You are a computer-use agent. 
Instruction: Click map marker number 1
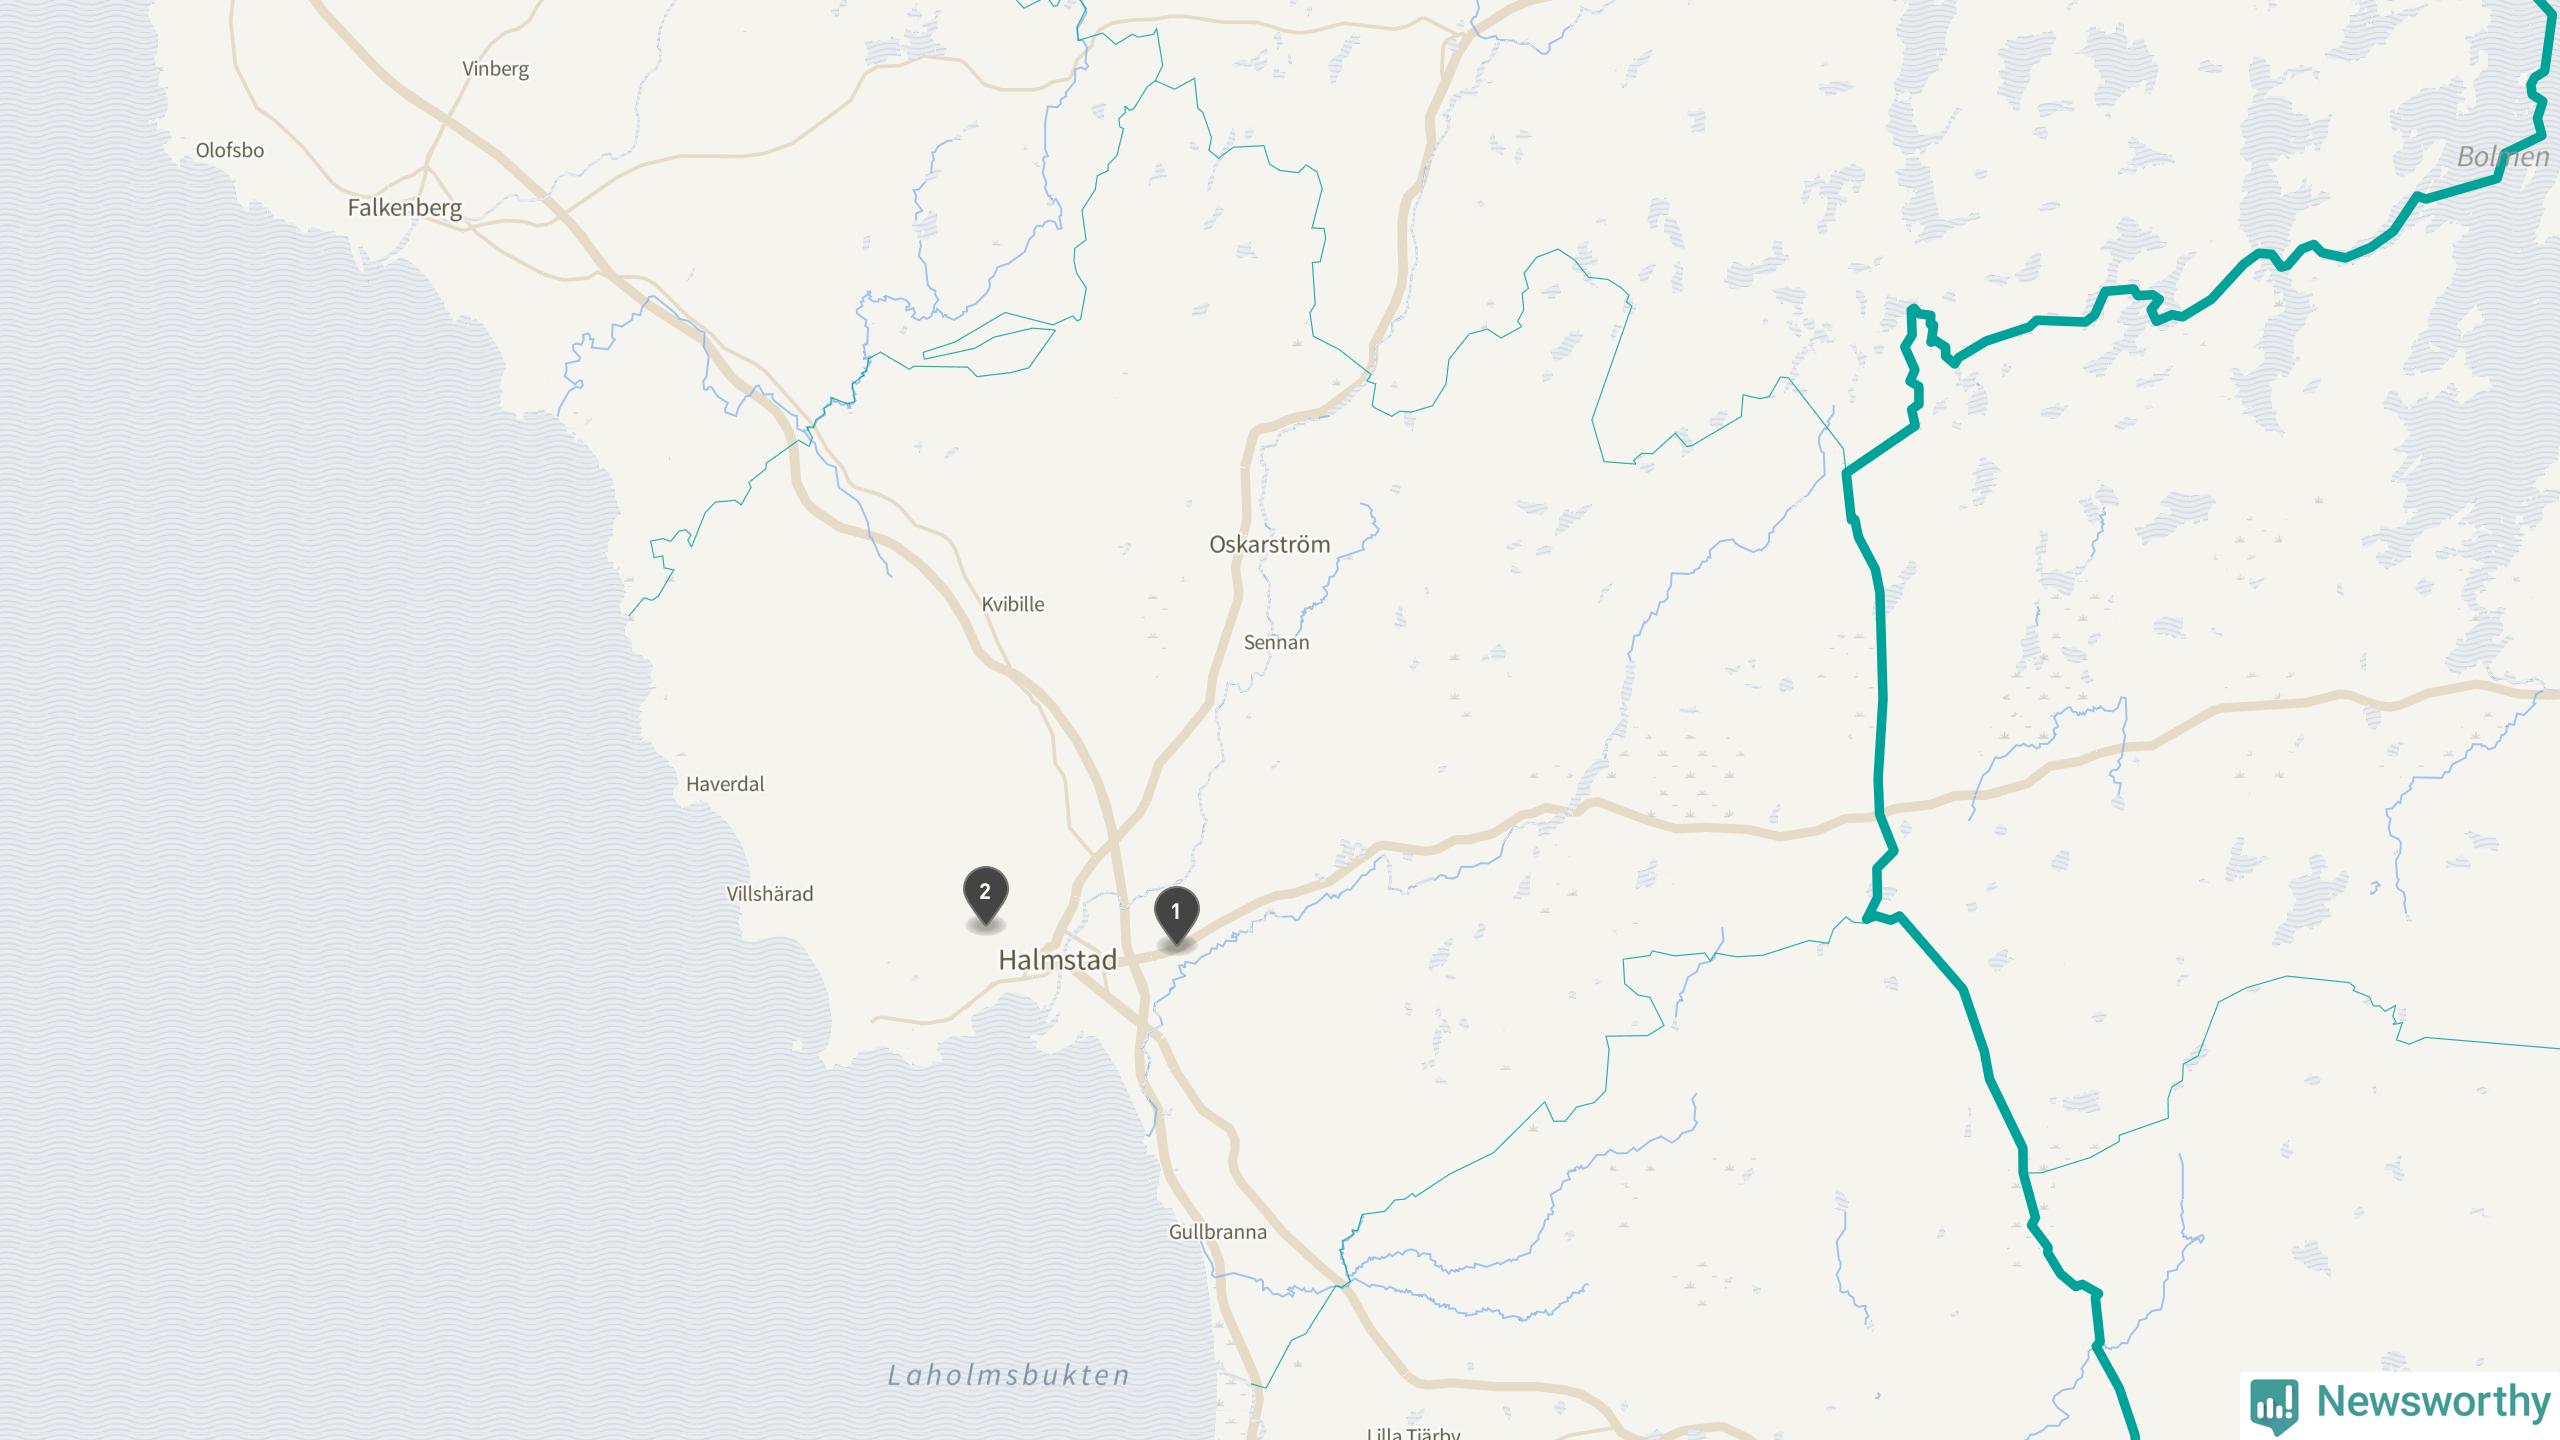(x=1176, y=915)
